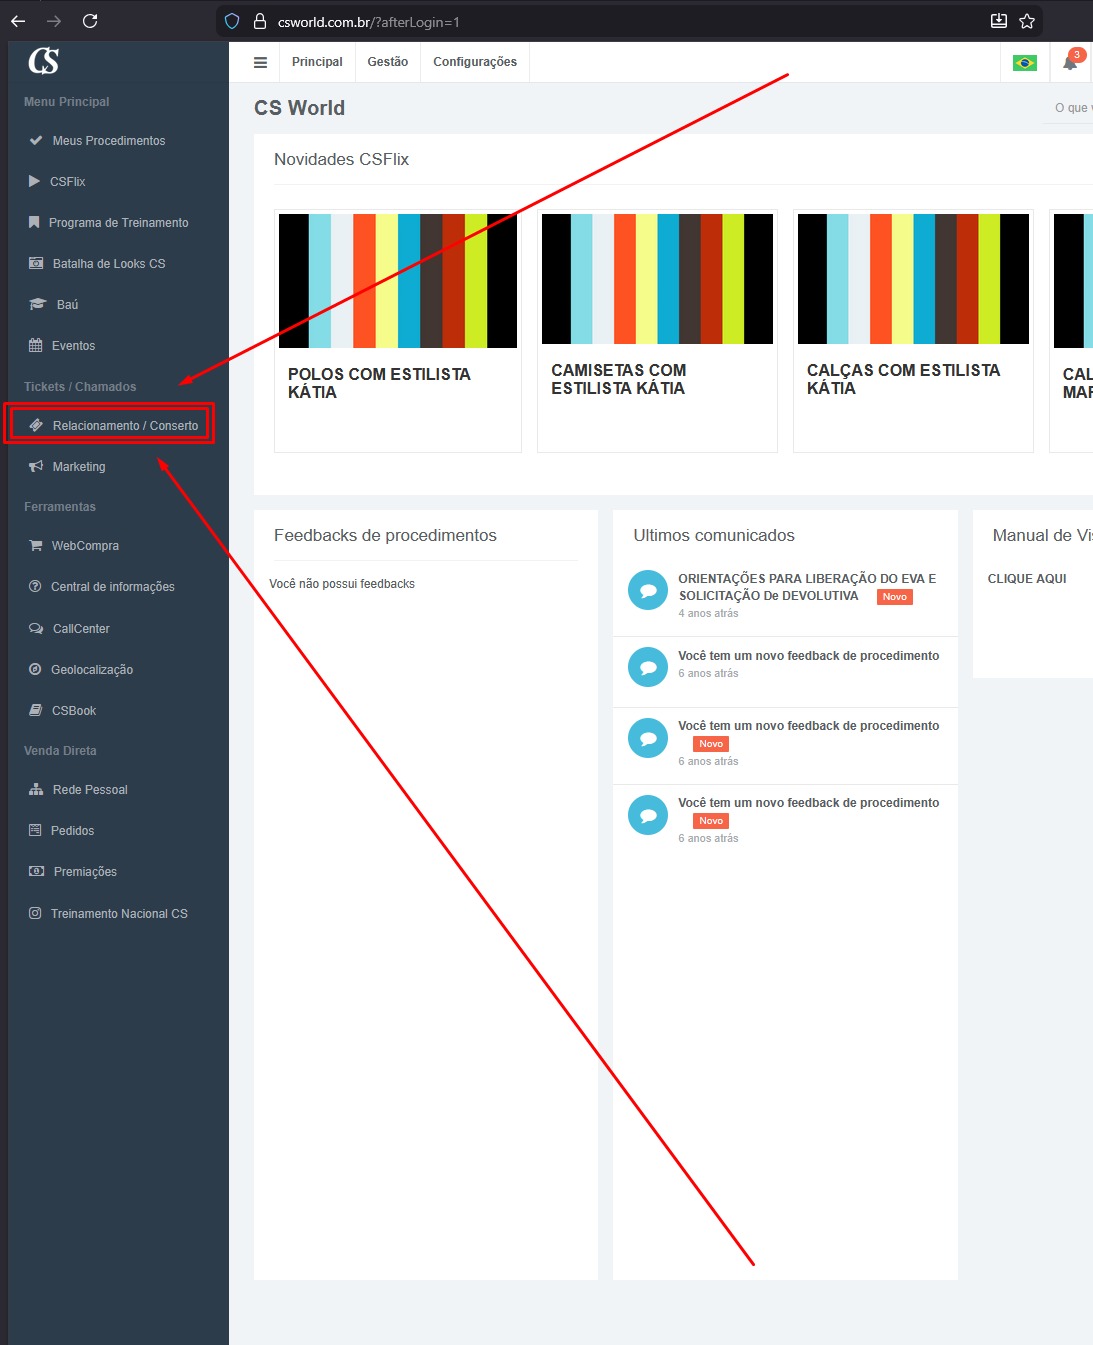This screenshot has width=1093, height=1345.
Task: Open notifications bell with badge 3
Action: pos(1070,62)
